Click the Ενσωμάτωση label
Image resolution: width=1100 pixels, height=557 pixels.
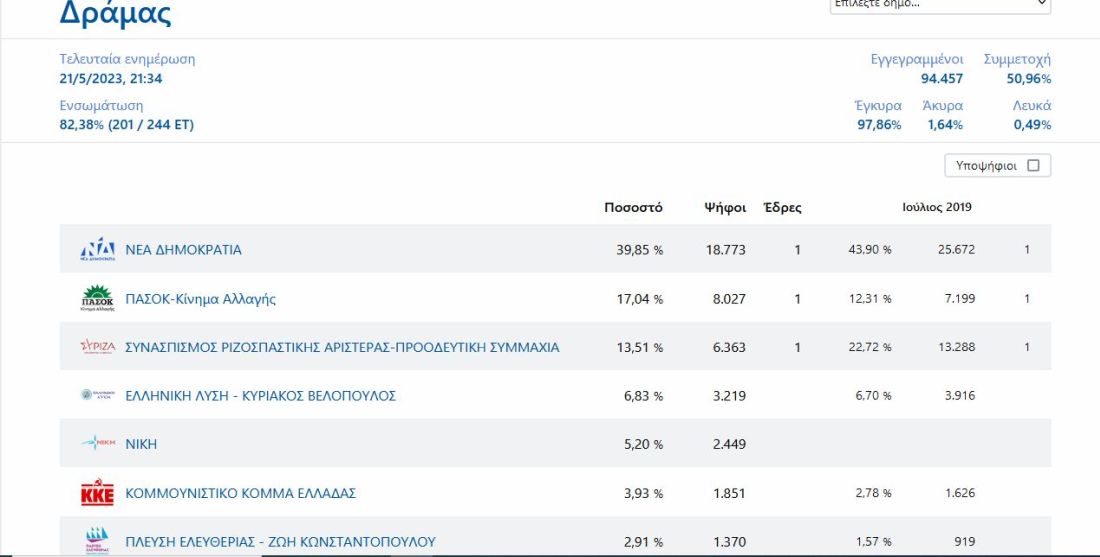101,106
